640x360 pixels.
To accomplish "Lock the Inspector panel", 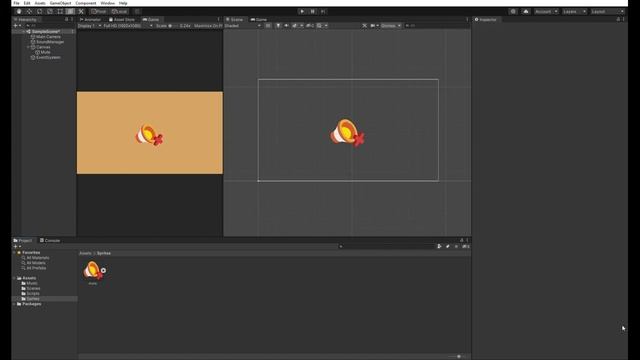I will [618, 20].
